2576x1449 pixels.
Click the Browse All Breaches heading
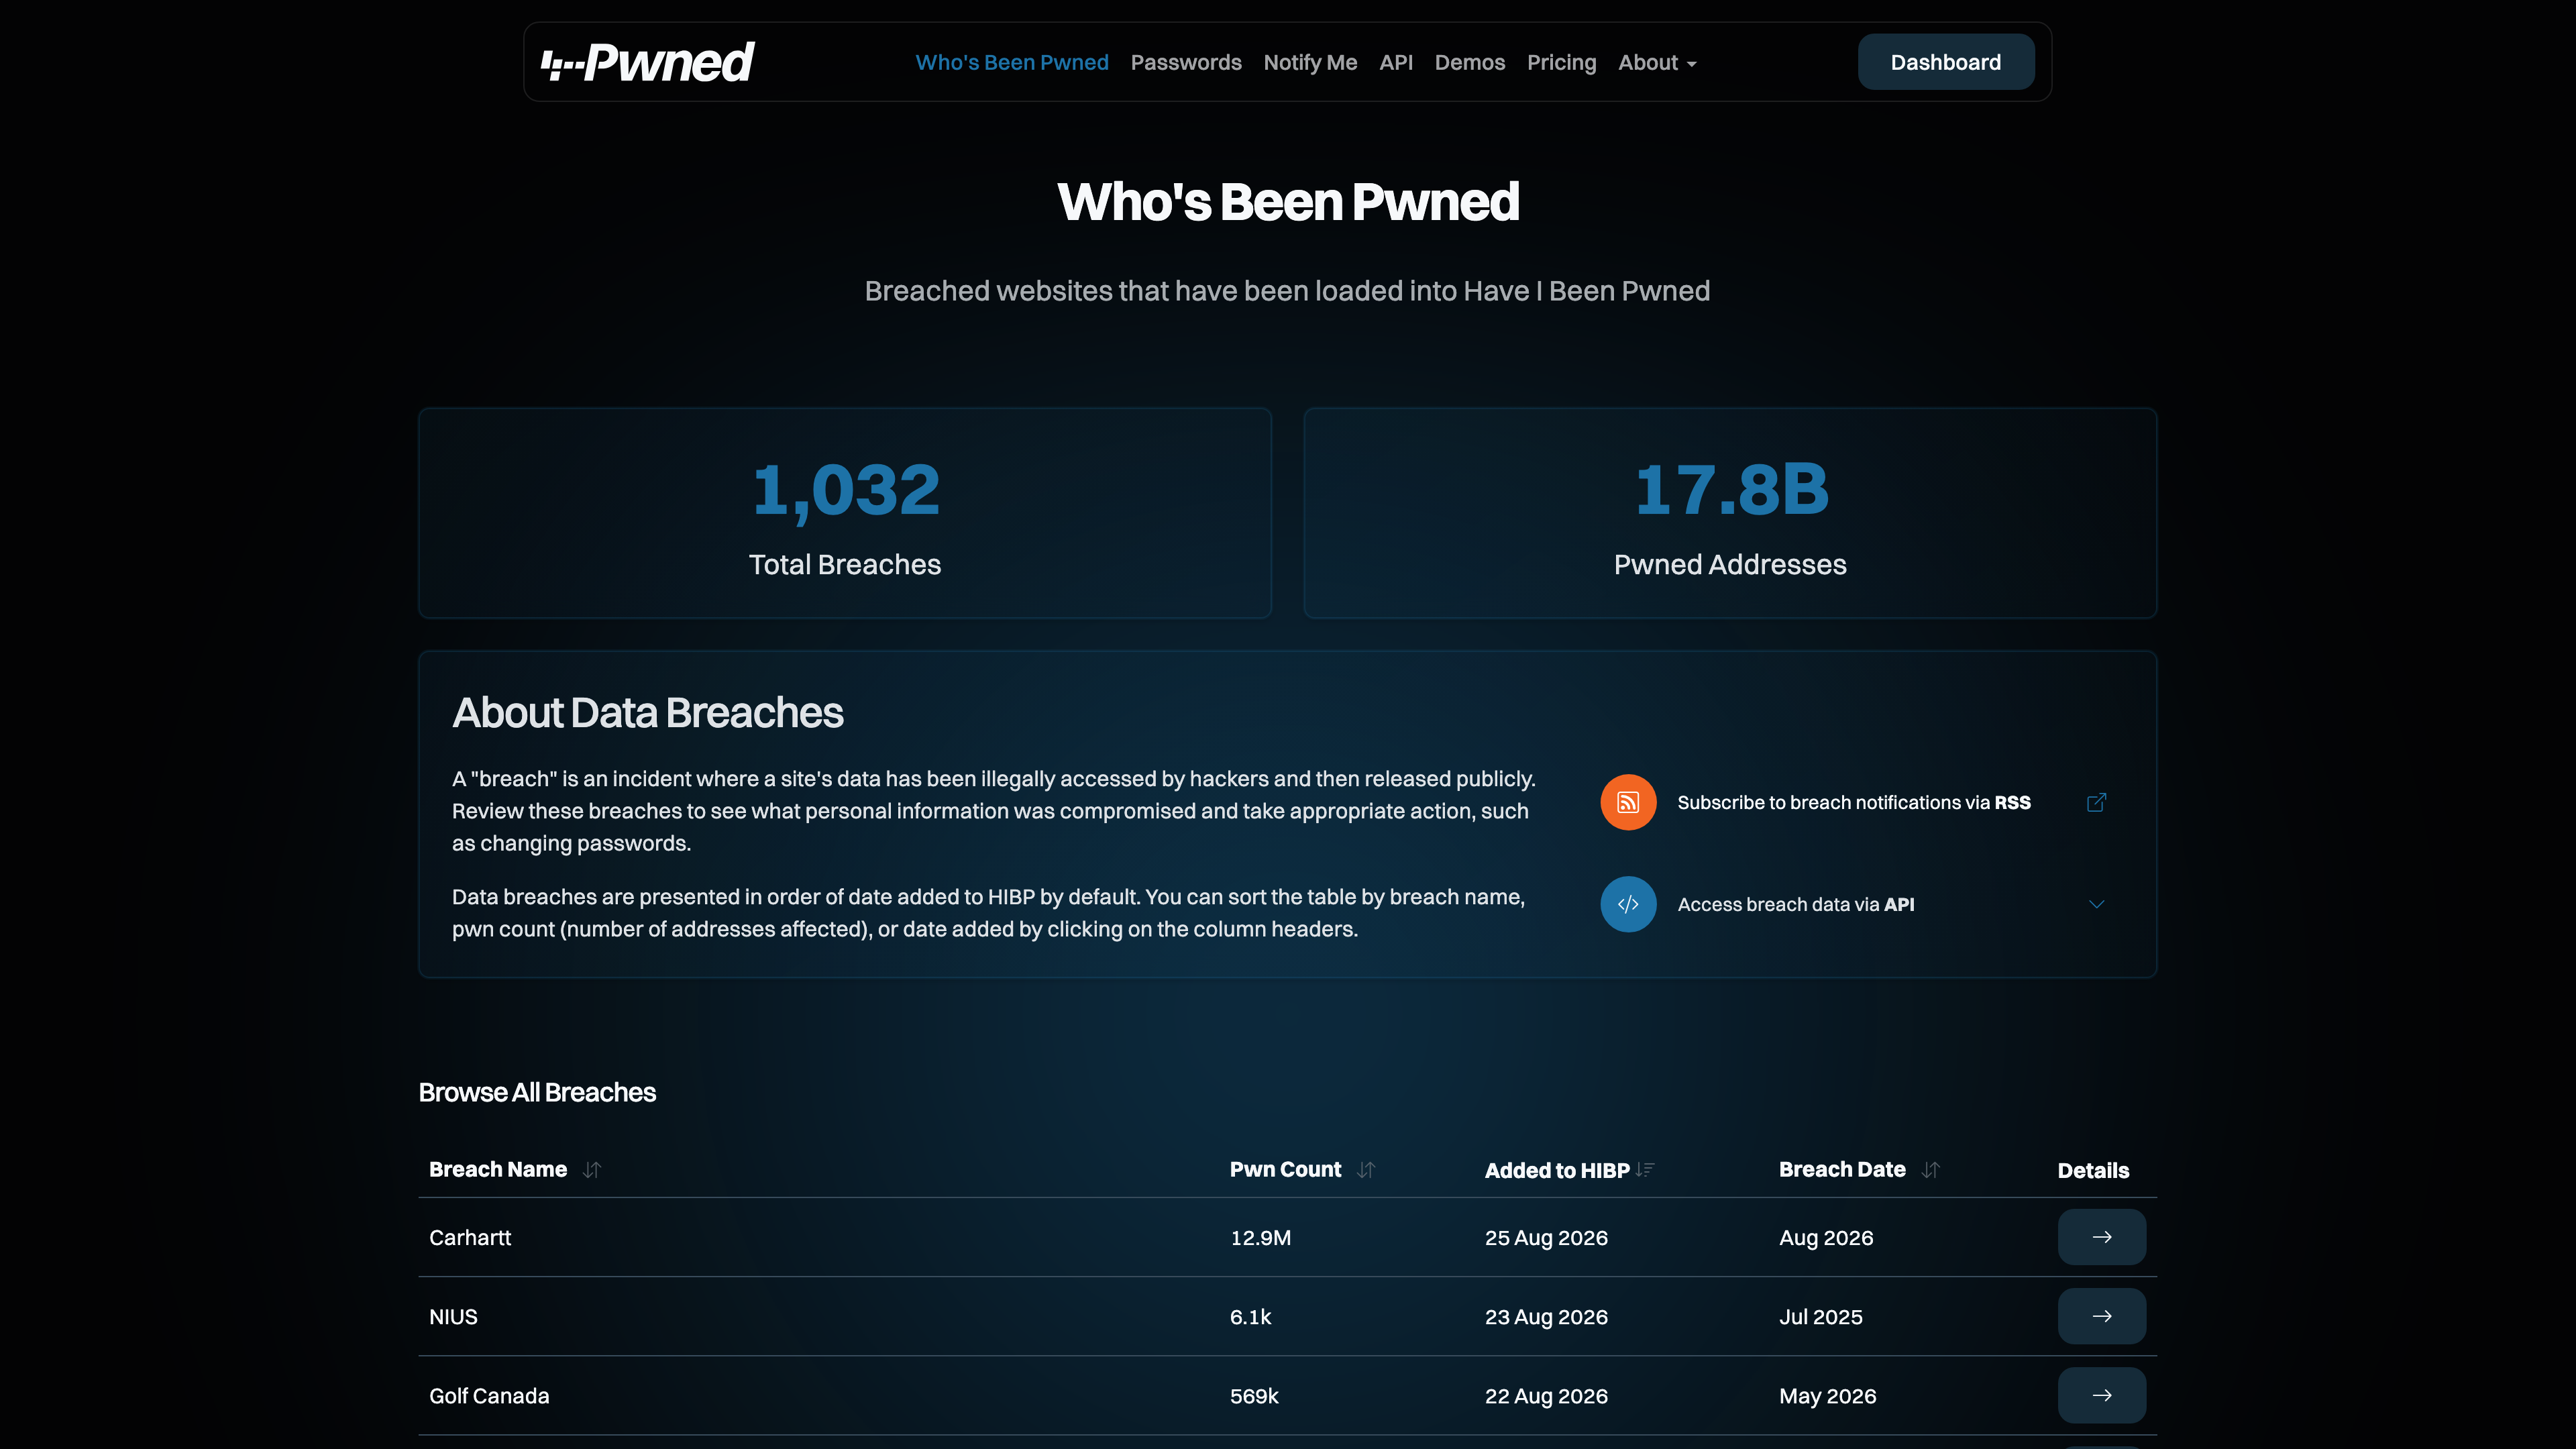tap(537, 1092)
